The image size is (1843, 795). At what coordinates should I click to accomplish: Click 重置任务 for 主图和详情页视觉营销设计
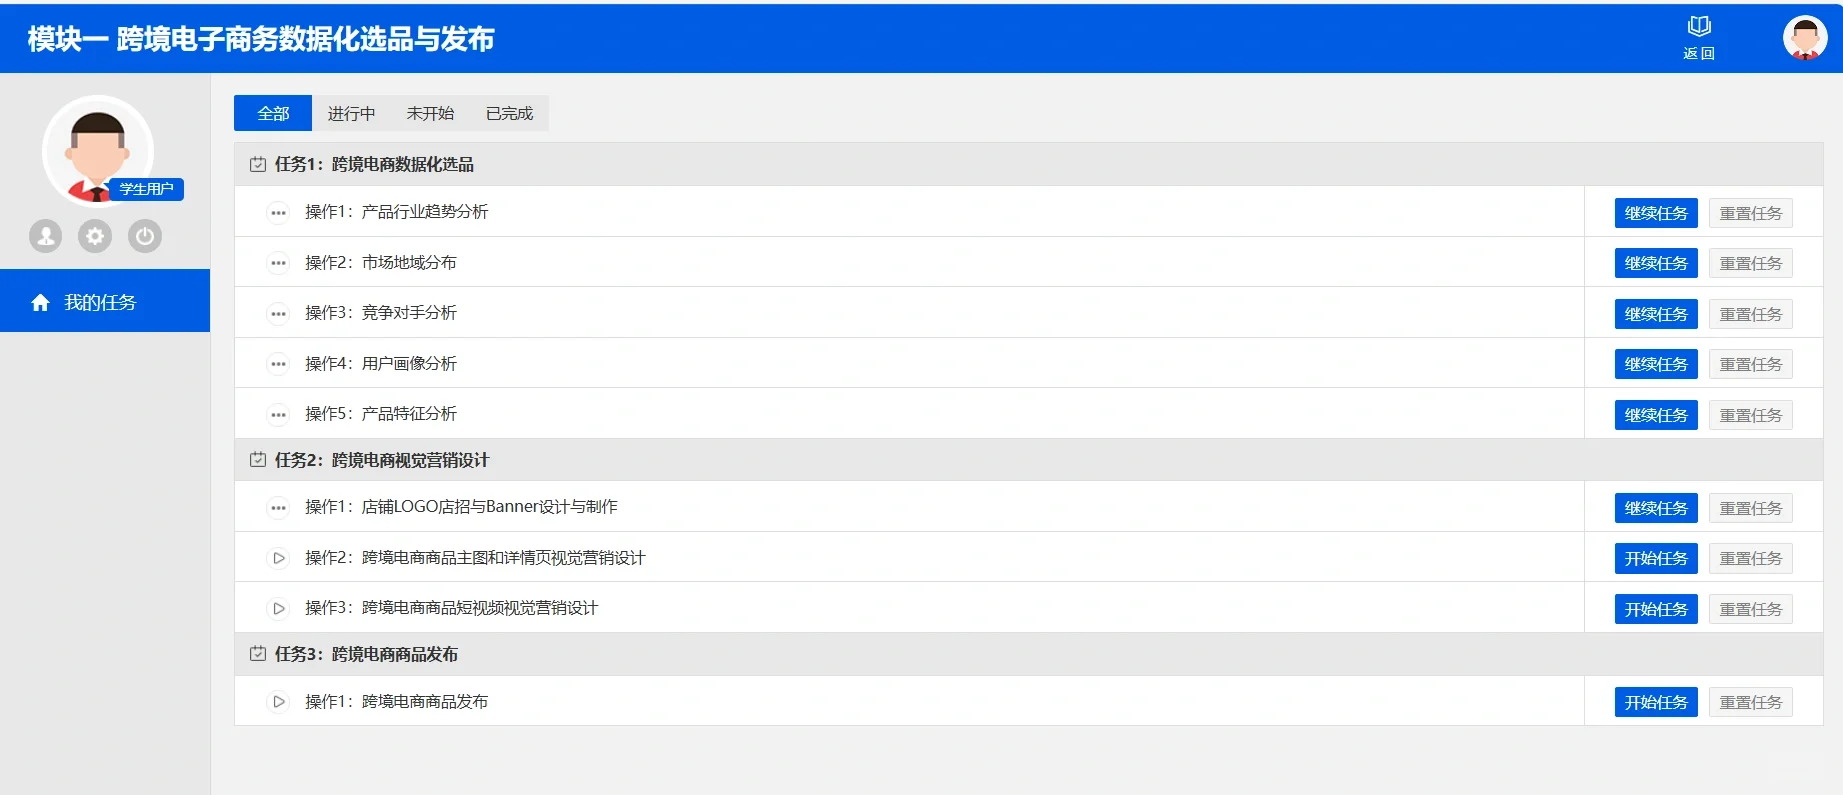1750,558
